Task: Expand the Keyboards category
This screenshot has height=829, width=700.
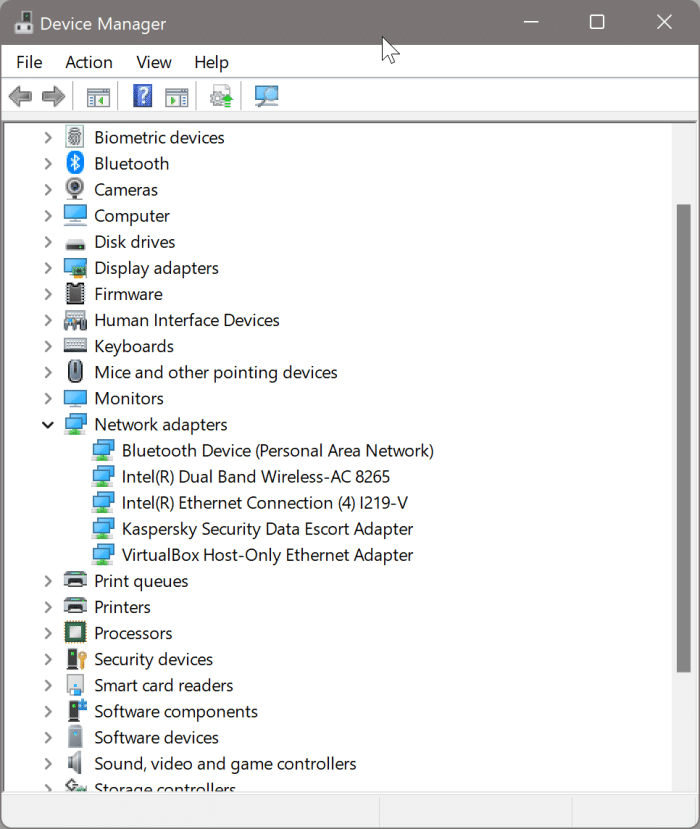Action: click(x=48, y=346)
